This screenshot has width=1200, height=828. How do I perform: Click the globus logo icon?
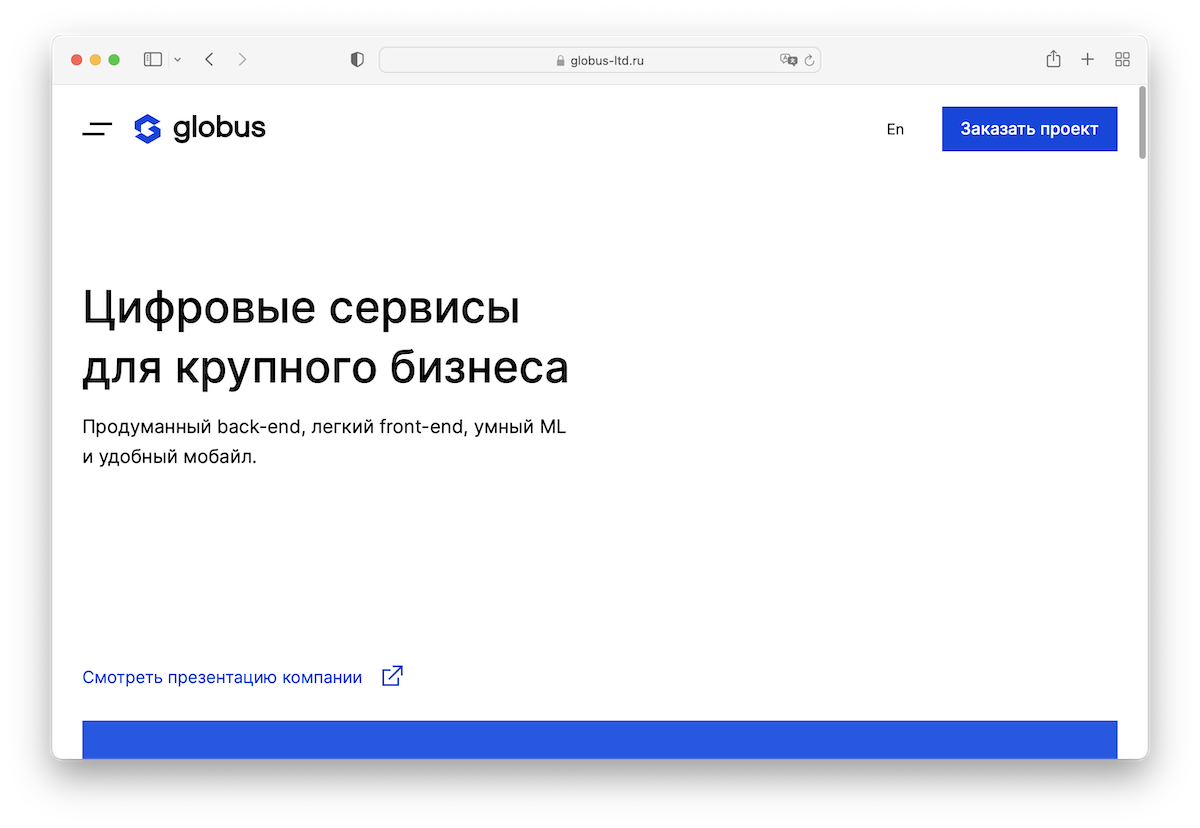147,129
